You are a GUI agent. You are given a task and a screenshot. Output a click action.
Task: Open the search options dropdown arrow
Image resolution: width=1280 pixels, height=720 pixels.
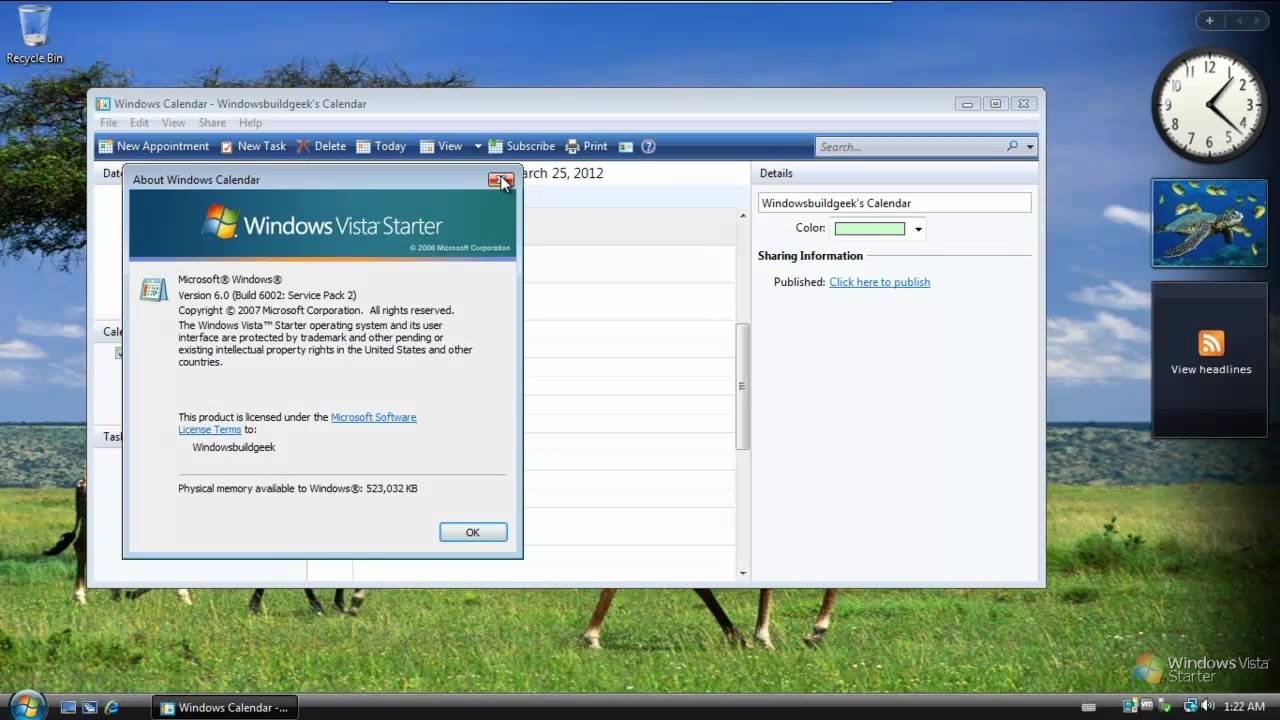(1030, 147)
